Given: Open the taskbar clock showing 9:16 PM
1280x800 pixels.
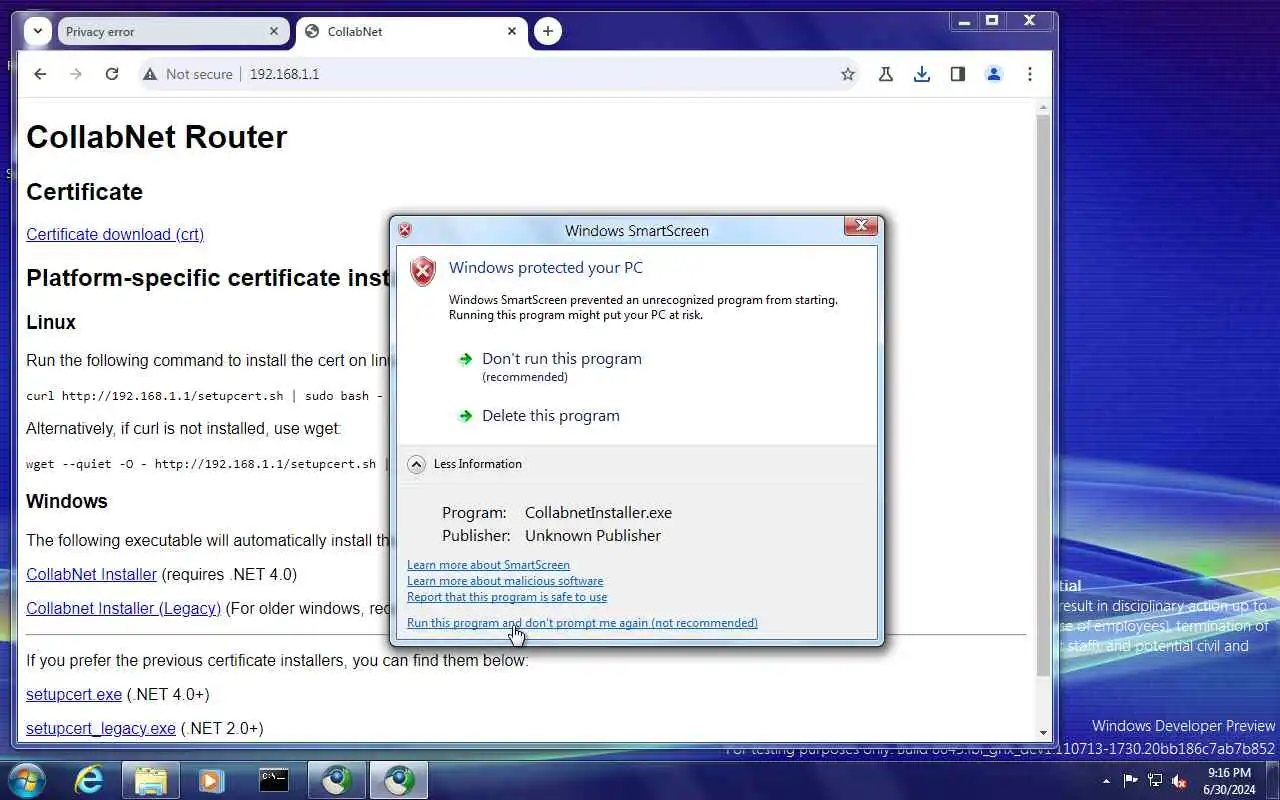Looking at the screenshot, I should pyautogui.click(x=1229, y=781).
